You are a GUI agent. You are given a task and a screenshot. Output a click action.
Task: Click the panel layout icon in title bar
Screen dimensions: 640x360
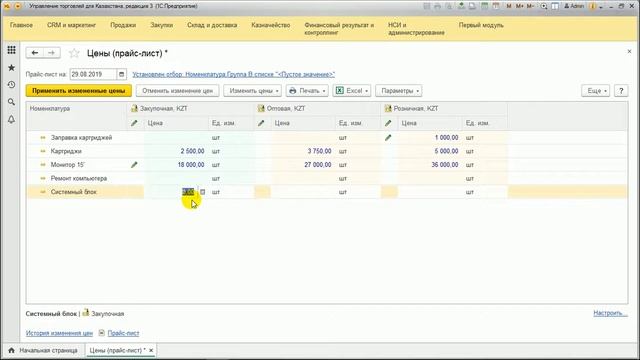pos(555,6)
